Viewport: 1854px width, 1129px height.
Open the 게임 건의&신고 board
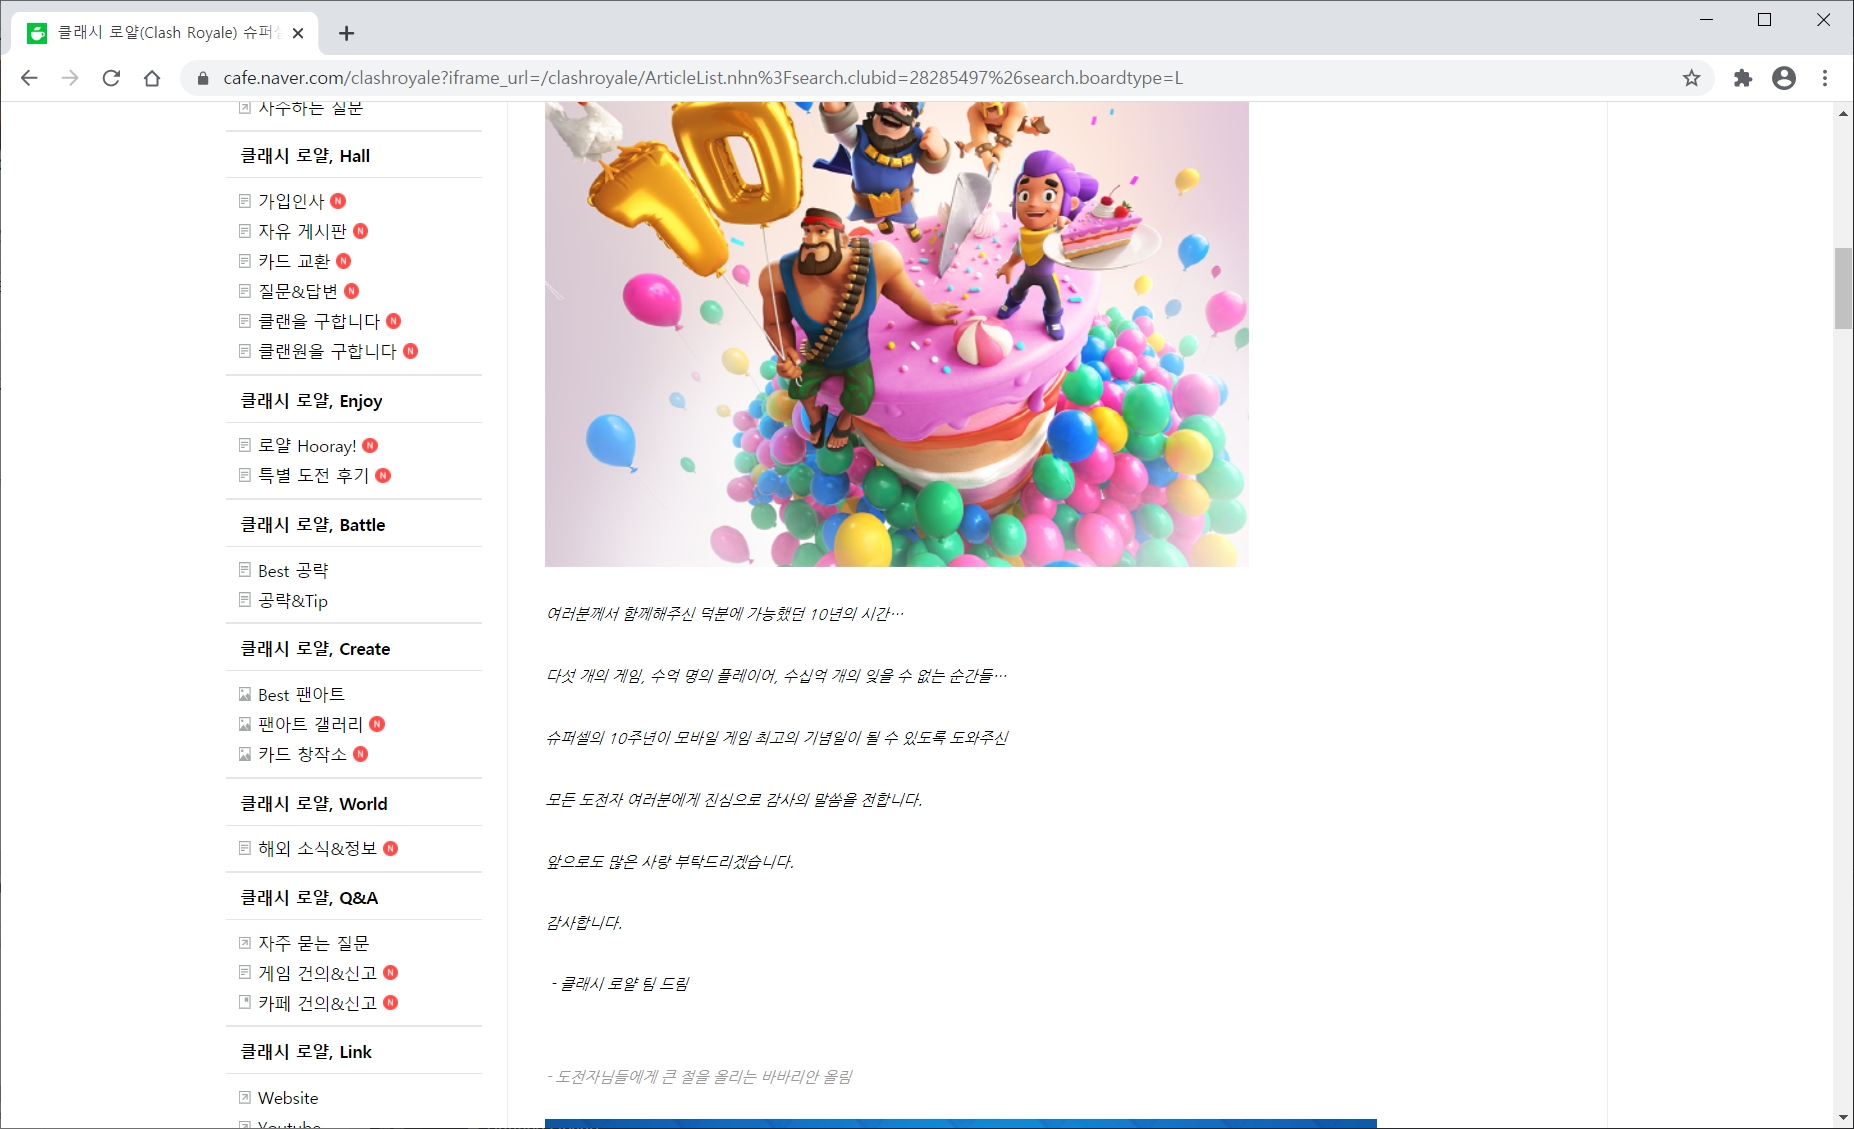click(x=317, y=973)
